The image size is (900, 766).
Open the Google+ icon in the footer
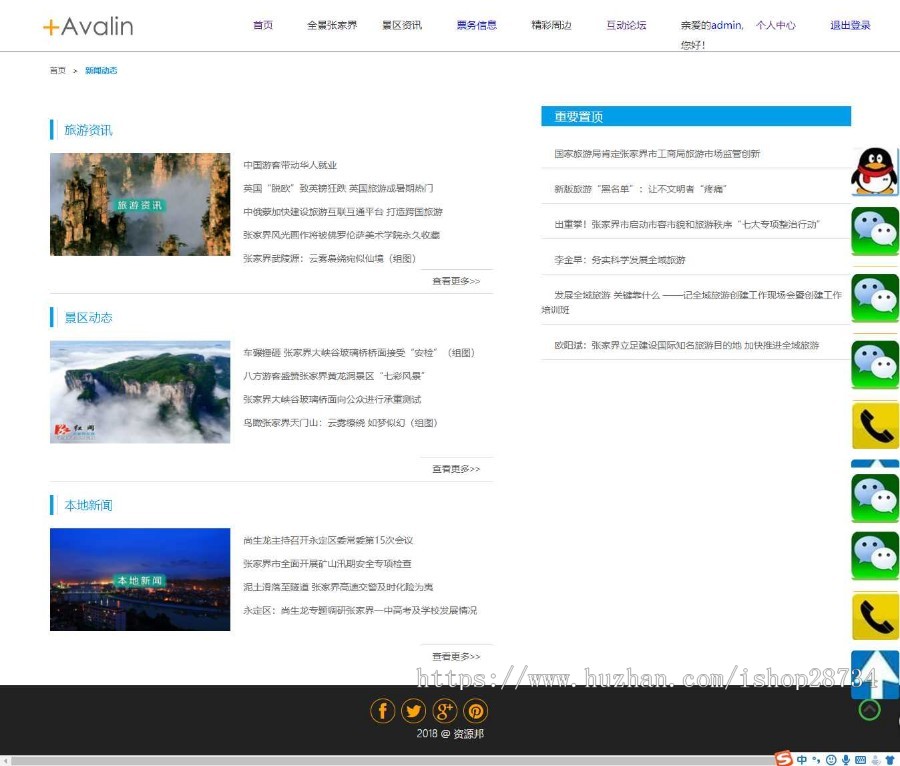(445, 711)
